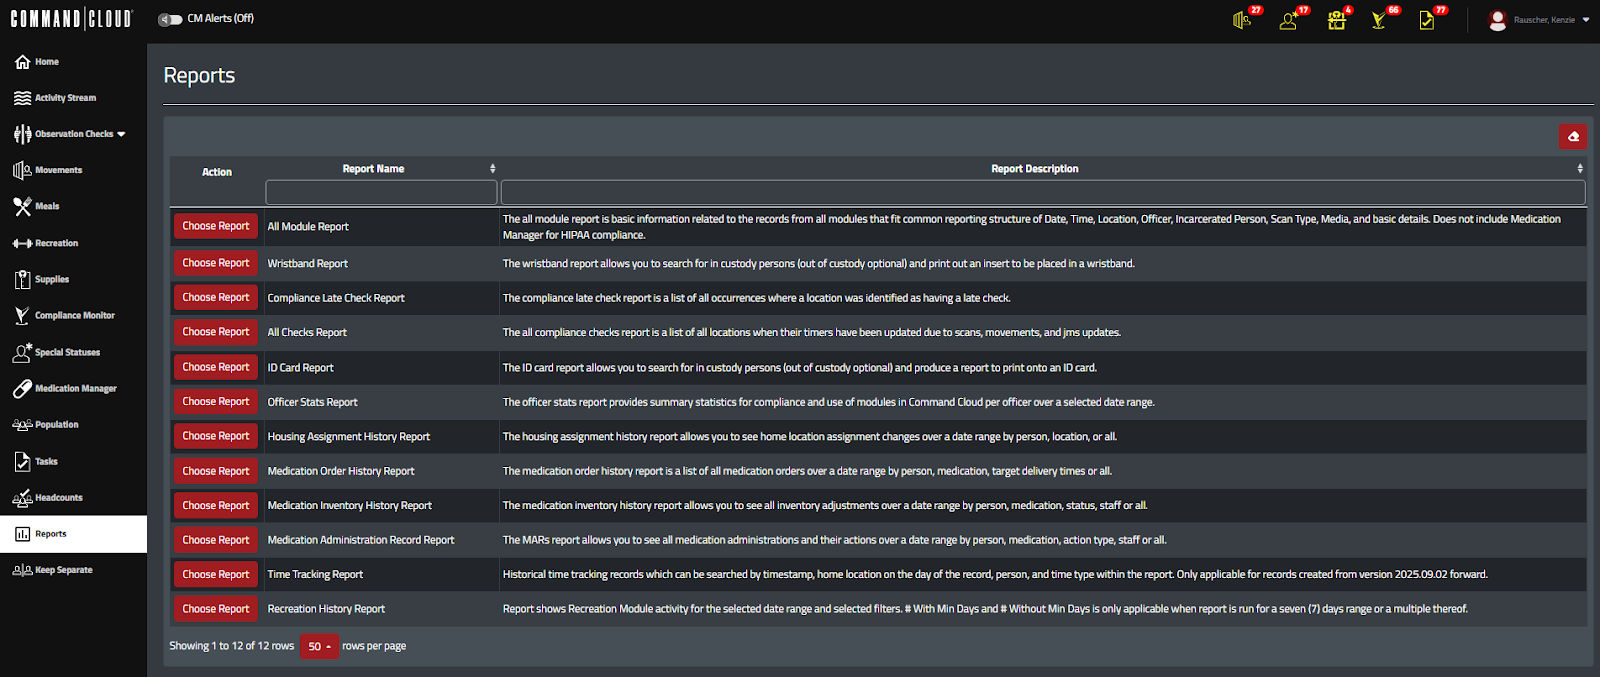Click the red eraser clear filters button

click(1573, 136)
